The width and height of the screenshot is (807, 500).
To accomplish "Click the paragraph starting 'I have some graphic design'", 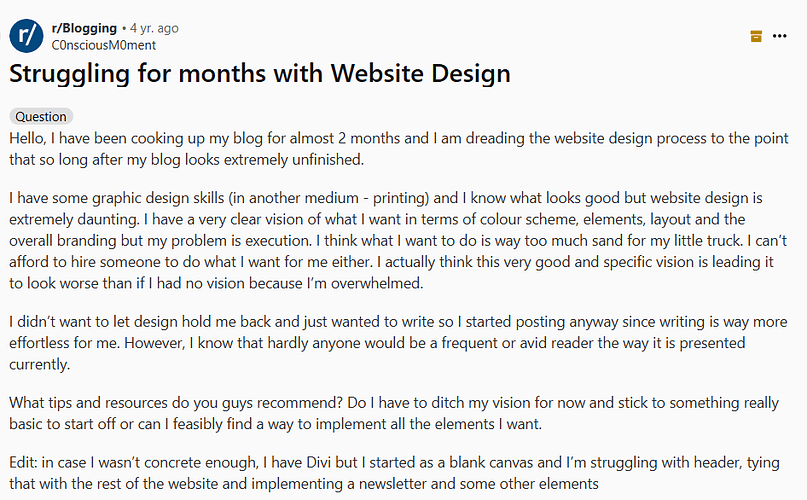I will 398,240.
